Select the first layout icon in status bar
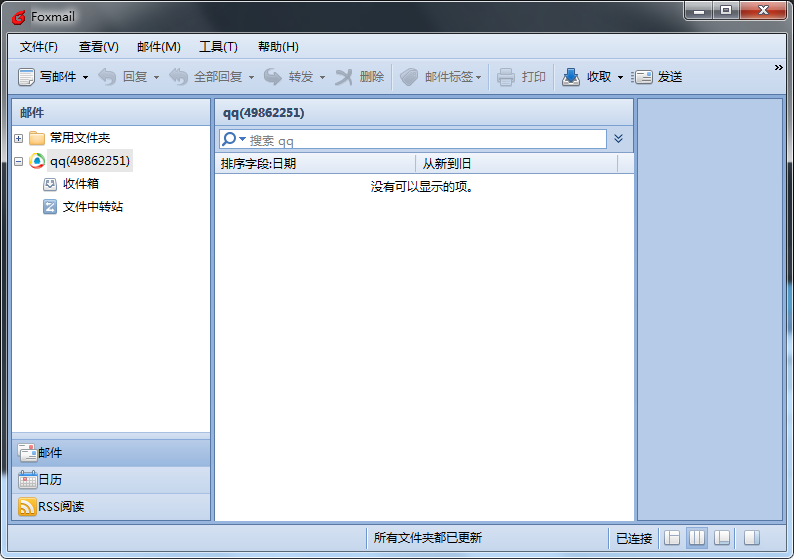This screenshot has width=794, height=559. [672, 537]
